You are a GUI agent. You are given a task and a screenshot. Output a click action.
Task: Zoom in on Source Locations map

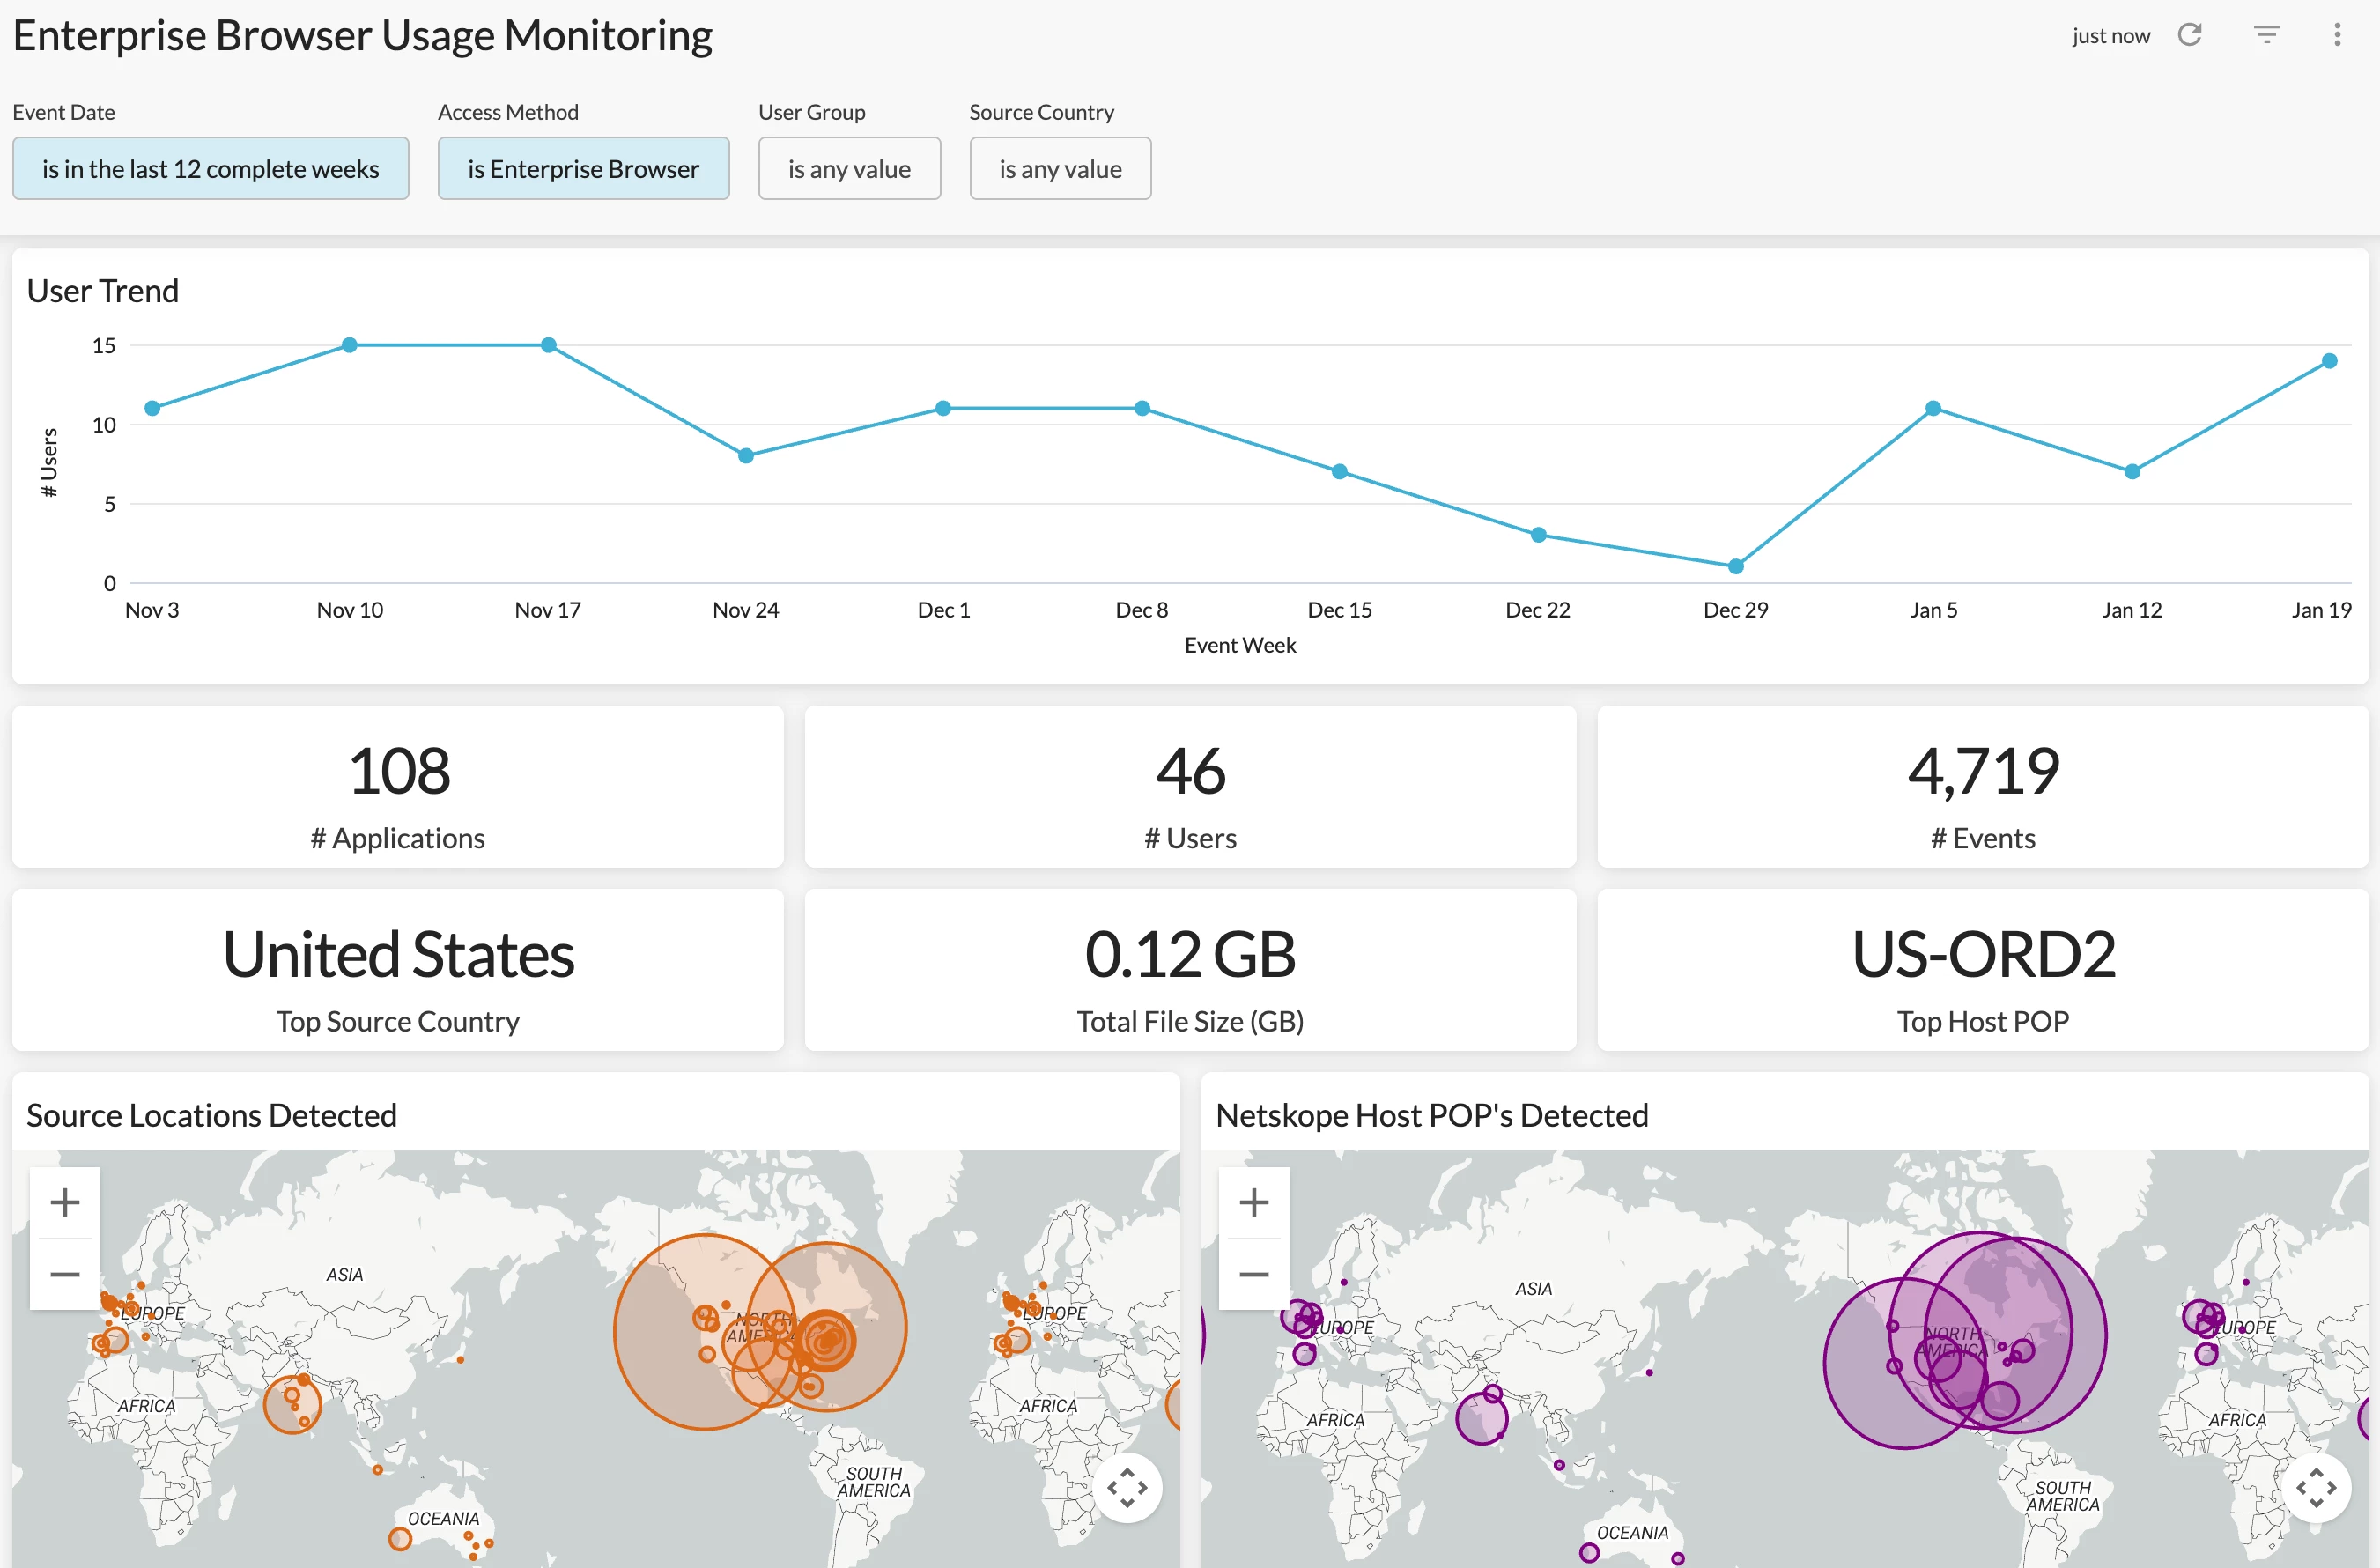(65, 1202)
